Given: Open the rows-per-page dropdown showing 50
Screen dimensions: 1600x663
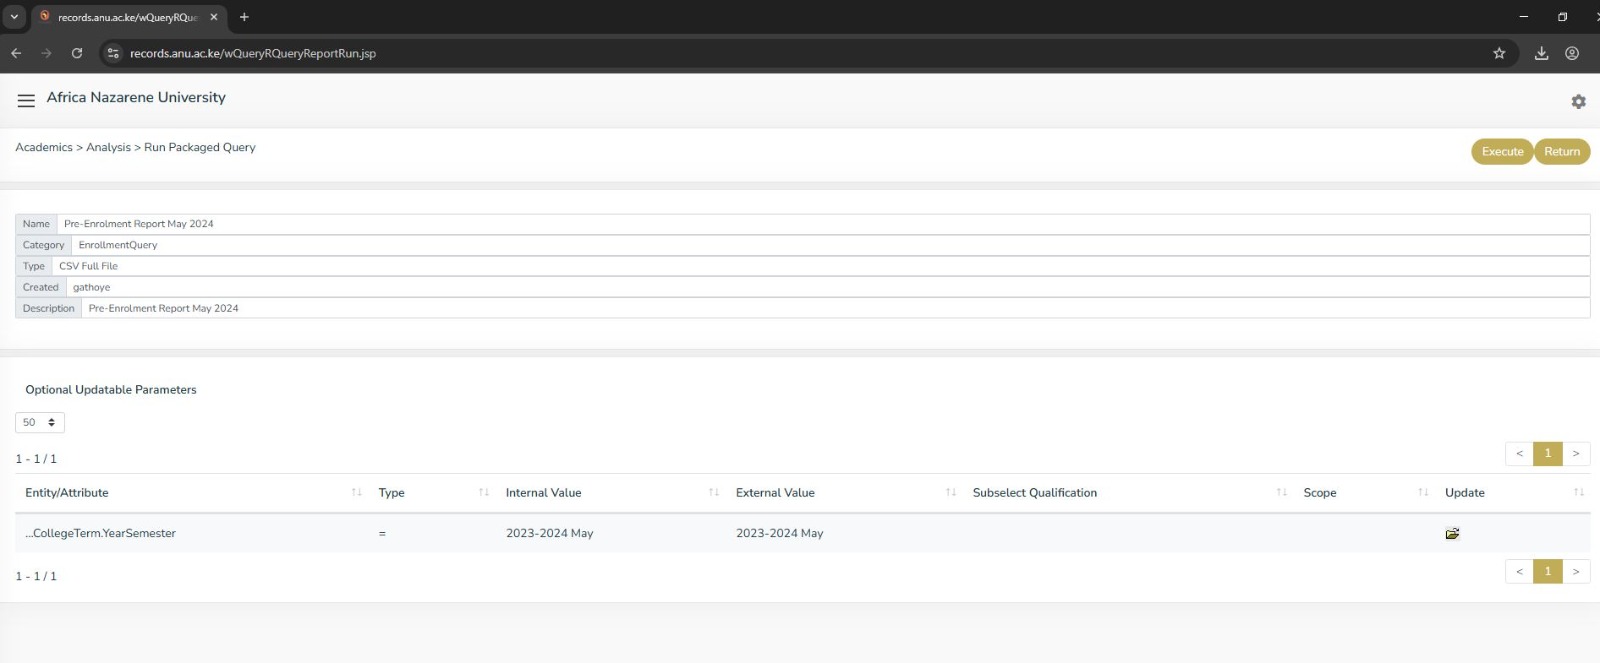Looking at the screenshot, I should click(x=40, y=423).
